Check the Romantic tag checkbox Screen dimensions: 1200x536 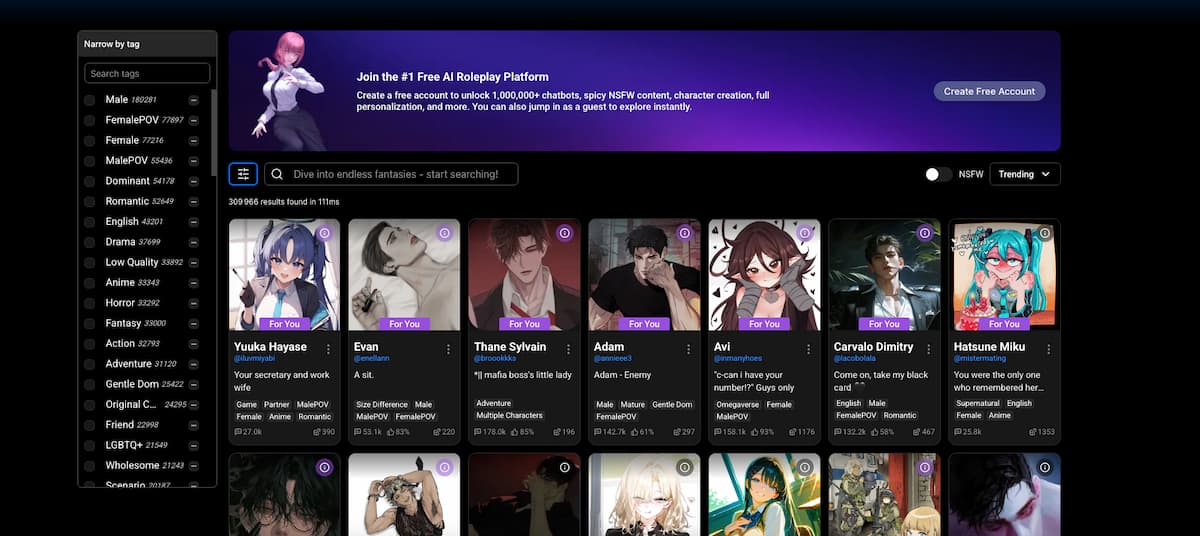click(90, 201)
